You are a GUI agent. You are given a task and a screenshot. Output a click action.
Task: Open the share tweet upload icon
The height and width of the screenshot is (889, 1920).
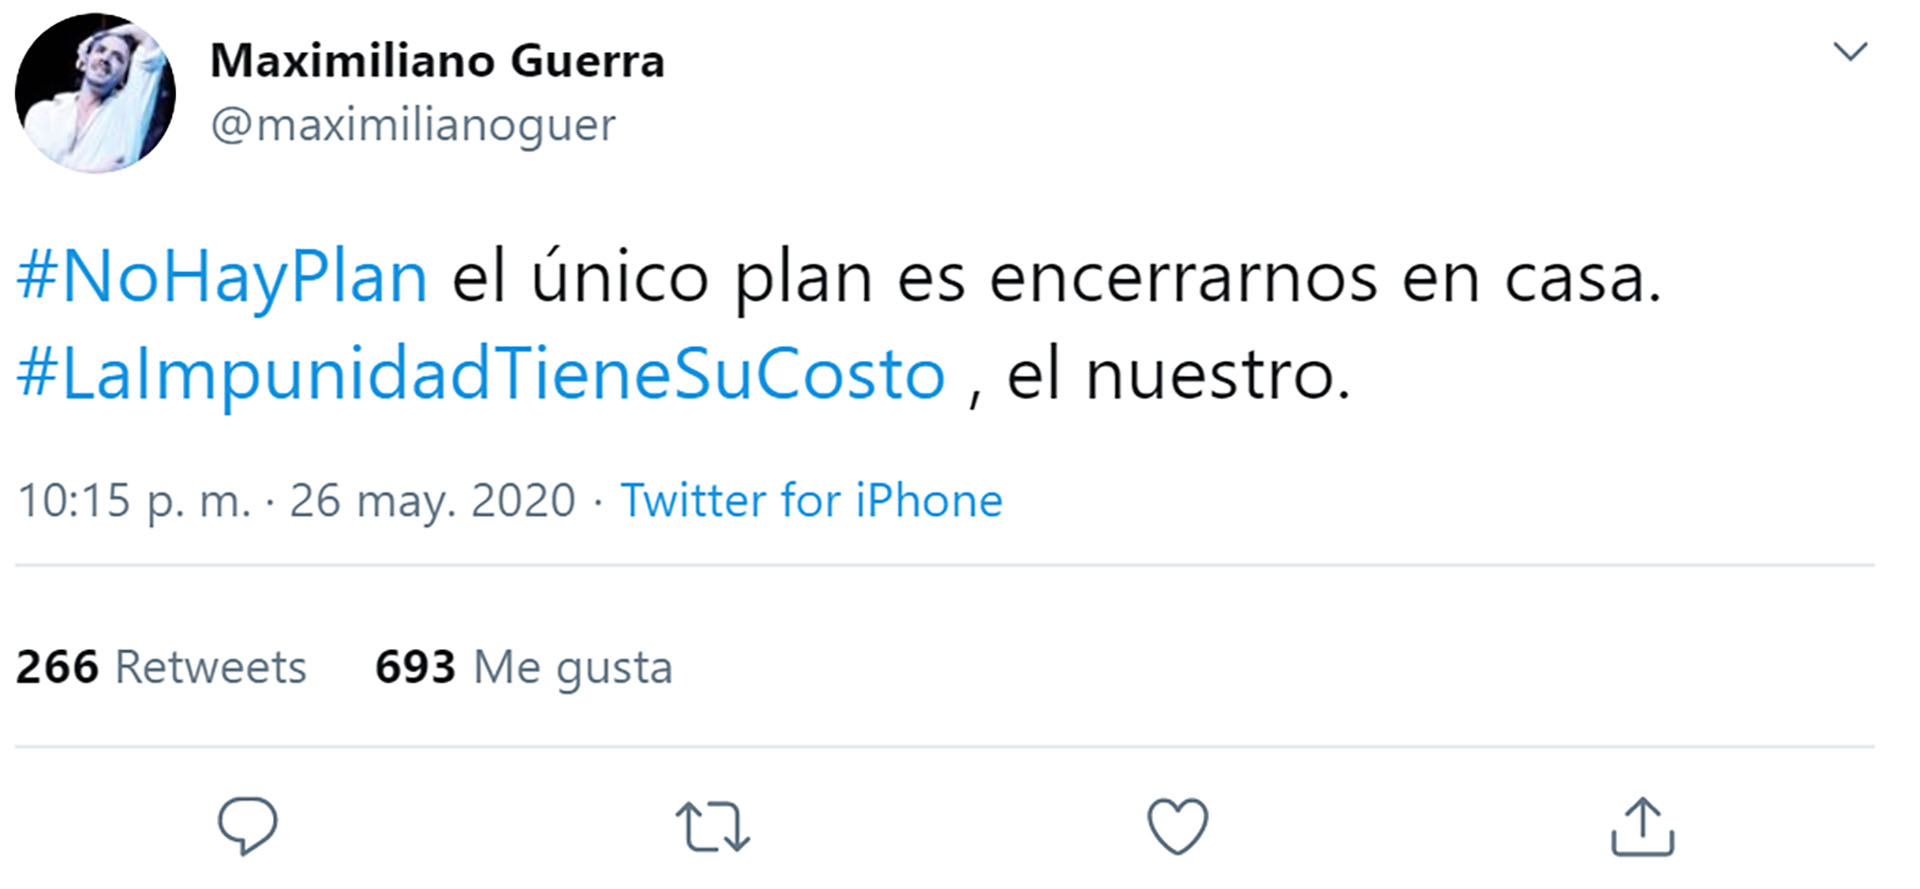coord(1642,826)
